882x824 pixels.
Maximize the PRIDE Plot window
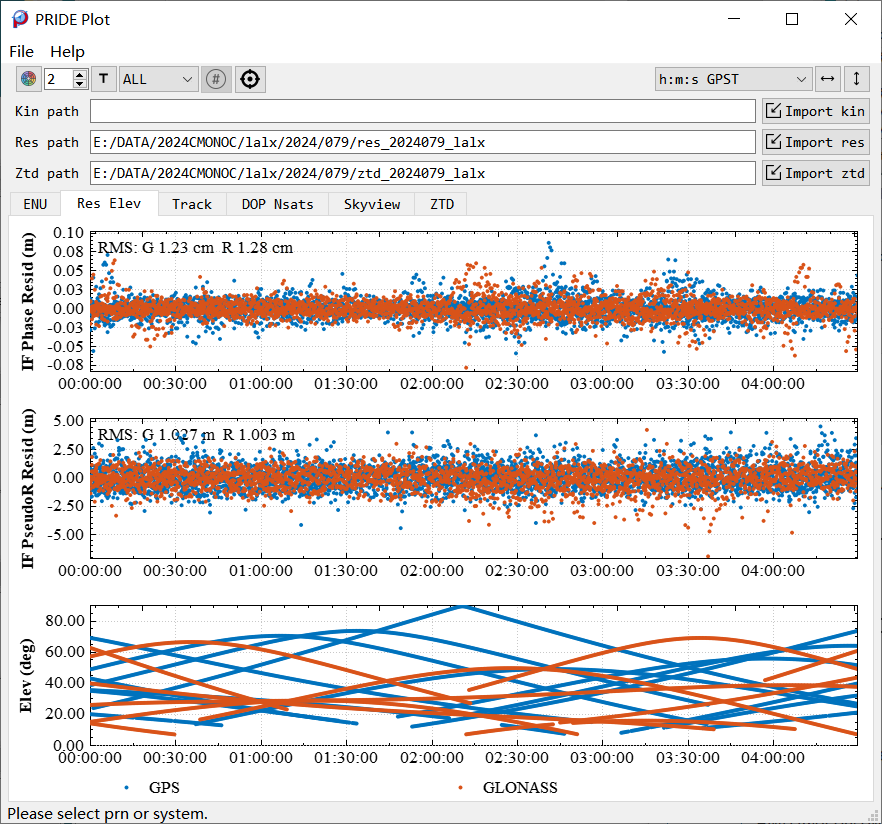(792, 19)
